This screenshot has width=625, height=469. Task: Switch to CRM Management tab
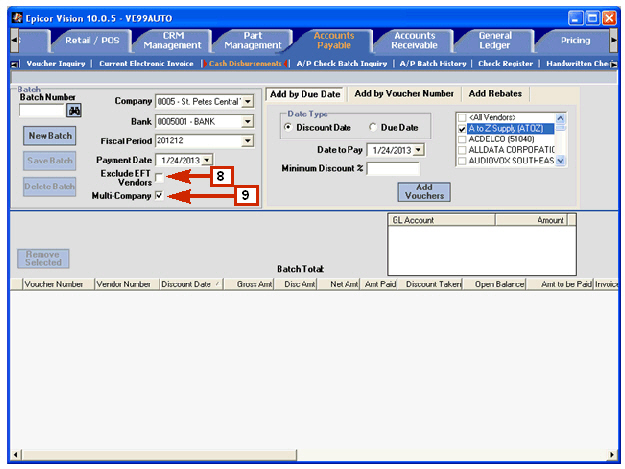(173, 40)
